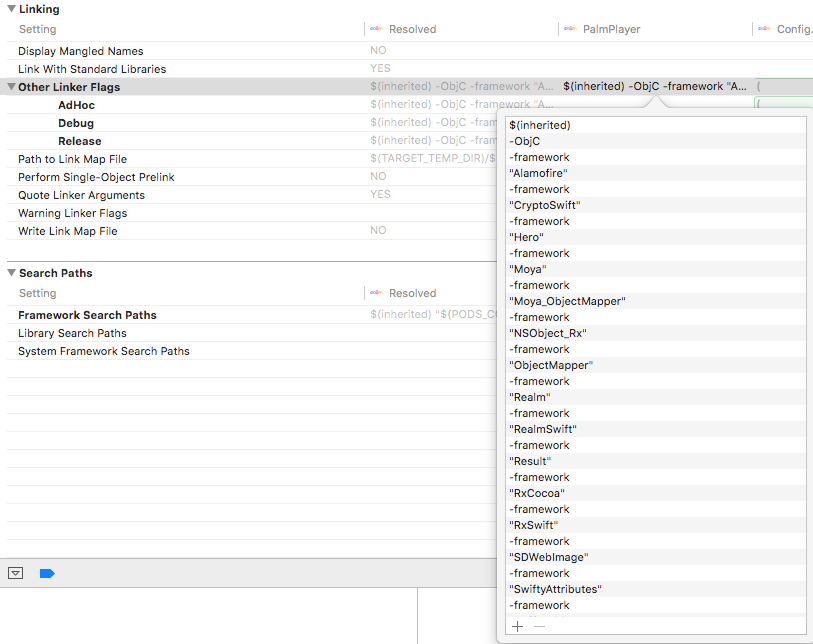Click the Resolved column icon in Search Paths
813x644 pixels.
click(376, 293)
